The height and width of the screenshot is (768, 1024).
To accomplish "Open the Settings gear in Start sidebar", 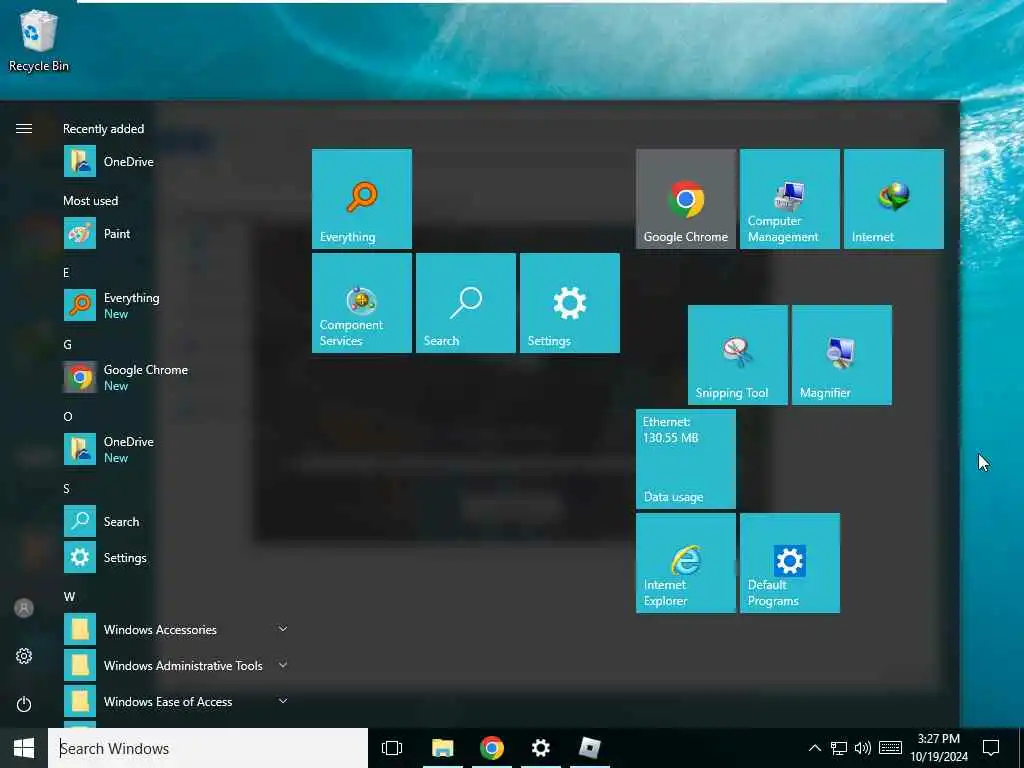I will click(24, 656).
